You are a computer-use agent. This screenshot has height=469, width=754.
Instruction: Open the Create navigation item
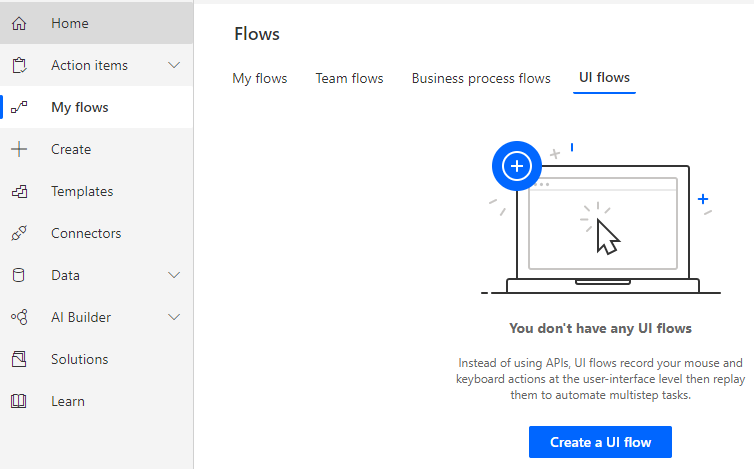pyautogui.click(x=96, y=149)
